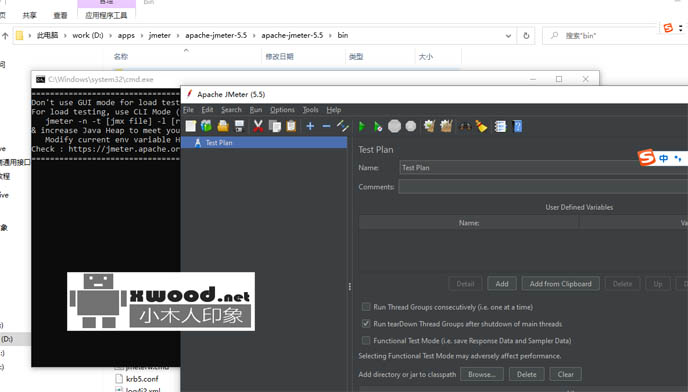The width and height of the screenshot is (688, 392).
Task: Click the Save floppy disk icon in JMeter
Action: [x=239, y=126]
